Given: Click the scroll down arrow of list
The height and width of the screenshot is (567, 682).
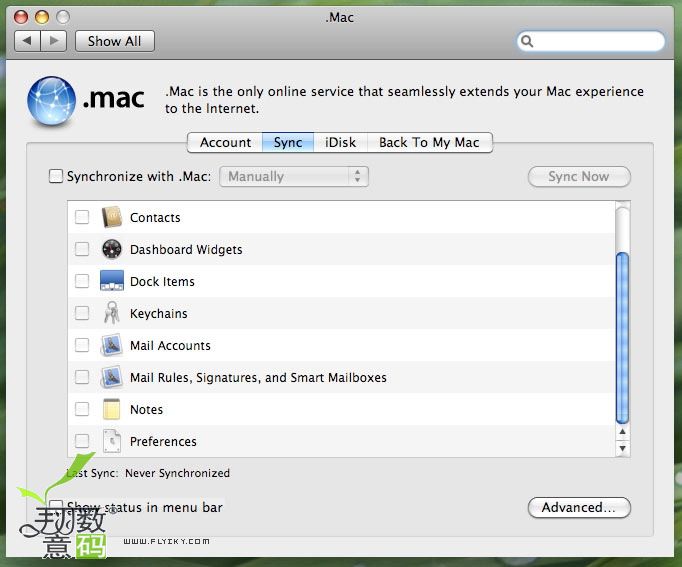Looking at the screenshot, I should (x=622, y=448).
